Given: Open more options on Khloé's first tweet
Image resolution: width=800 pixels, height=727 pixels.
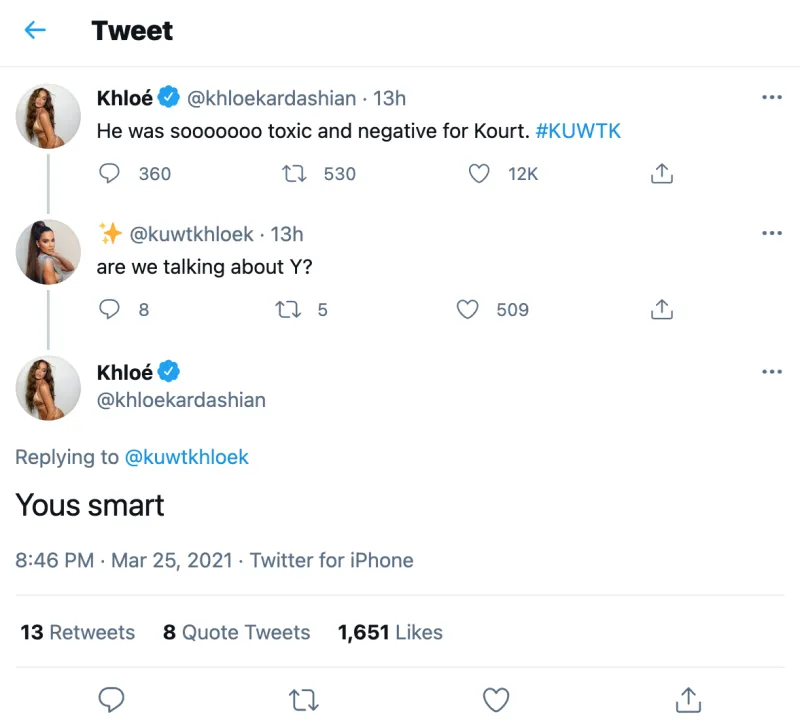Looking at the screenshot, I should pyautogui.click(x=772, y=97).
